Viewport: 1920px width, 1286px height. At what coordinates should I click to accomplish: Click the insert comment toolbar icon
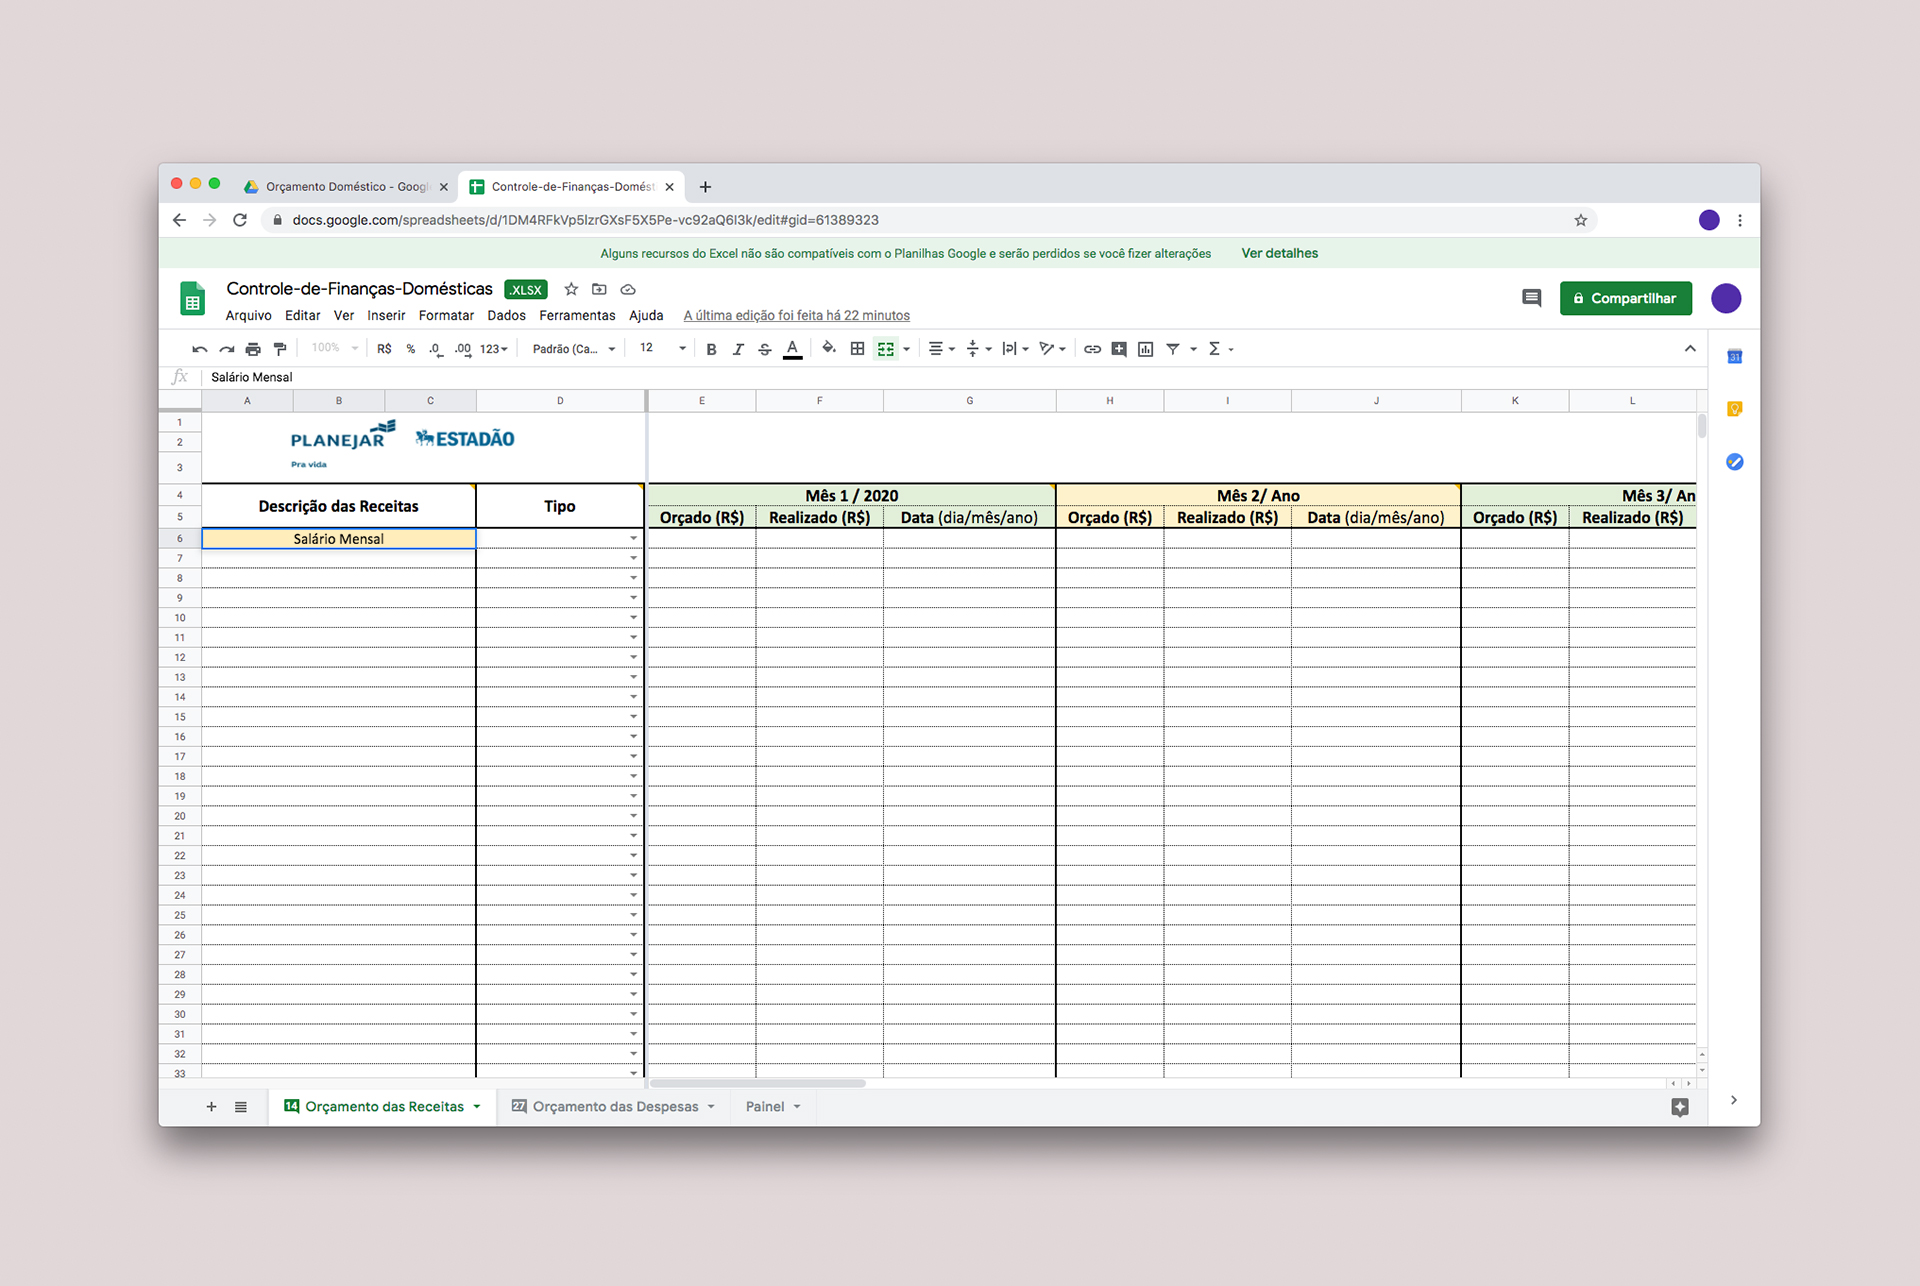1119,349
